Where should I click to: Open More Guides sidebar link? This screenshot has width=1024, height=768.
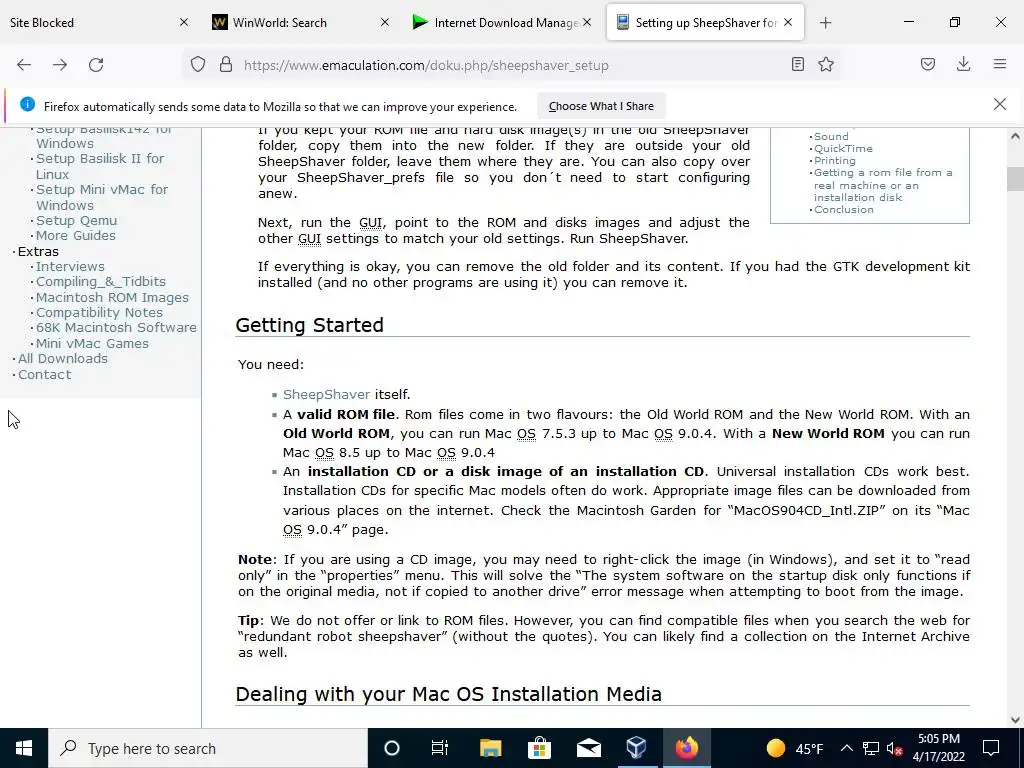pos(76,236)
